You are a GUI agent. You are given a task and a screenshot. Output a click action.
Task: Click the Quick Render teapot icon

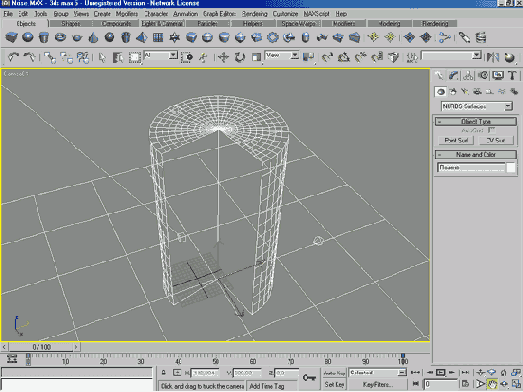(x=509, y=57)
